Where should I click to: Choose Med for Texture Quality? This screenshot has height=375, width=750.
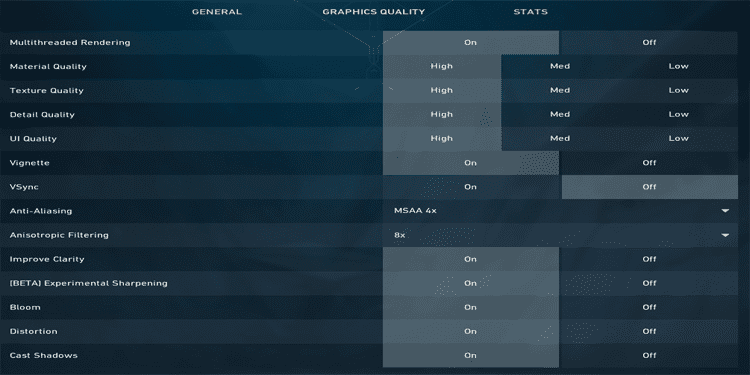(560, 90)
